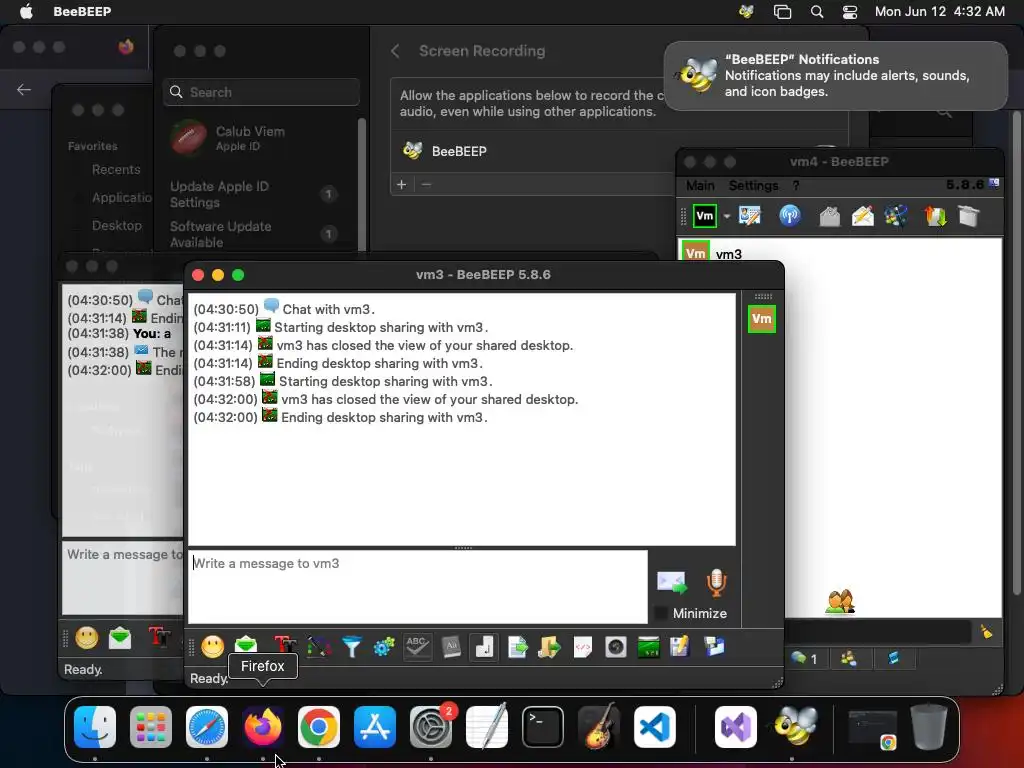Click the funnel filter icon in vm3 chat toolbar
This screenshot has height=768, width=1024.
351,647
